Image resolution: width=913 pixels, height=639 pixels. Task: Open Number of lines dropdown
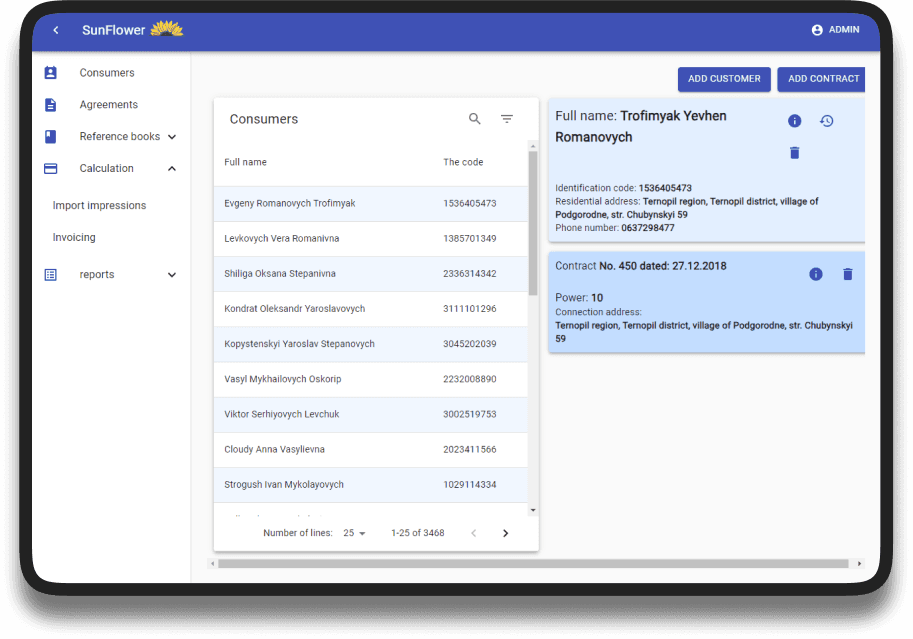pos(354,533)
